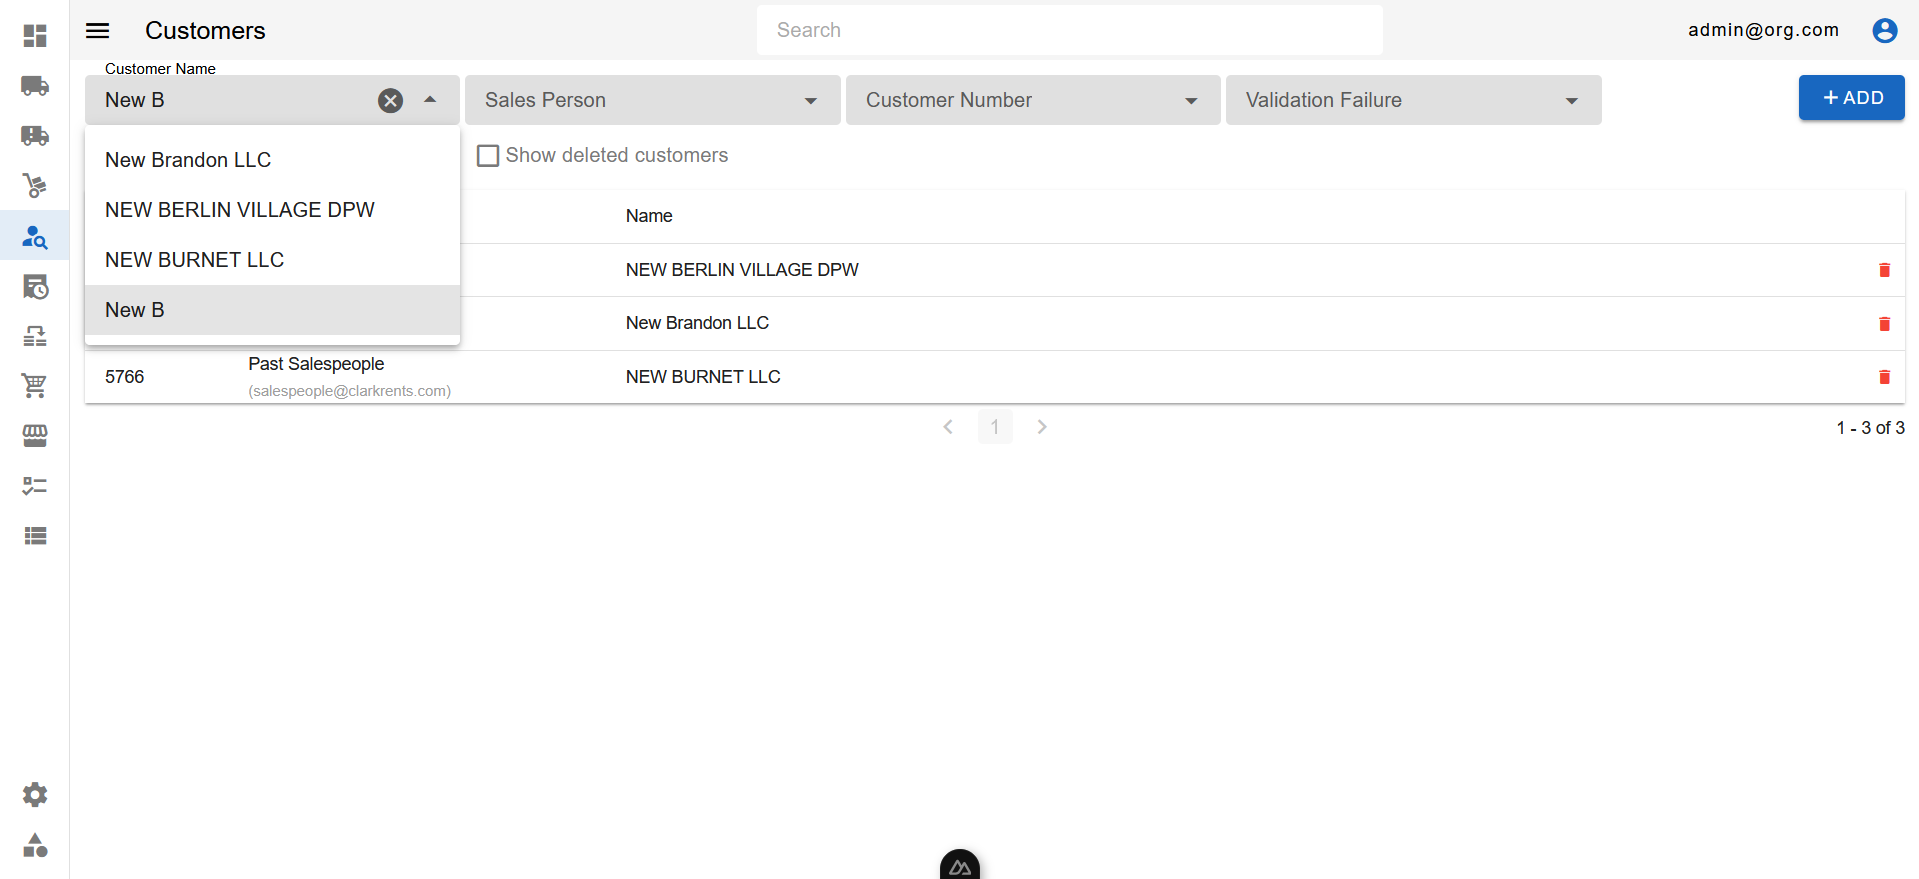The height and width of the screenshot is (879, 1919).
Task: Click the ADD customer button
Action: click(1851, 98)
